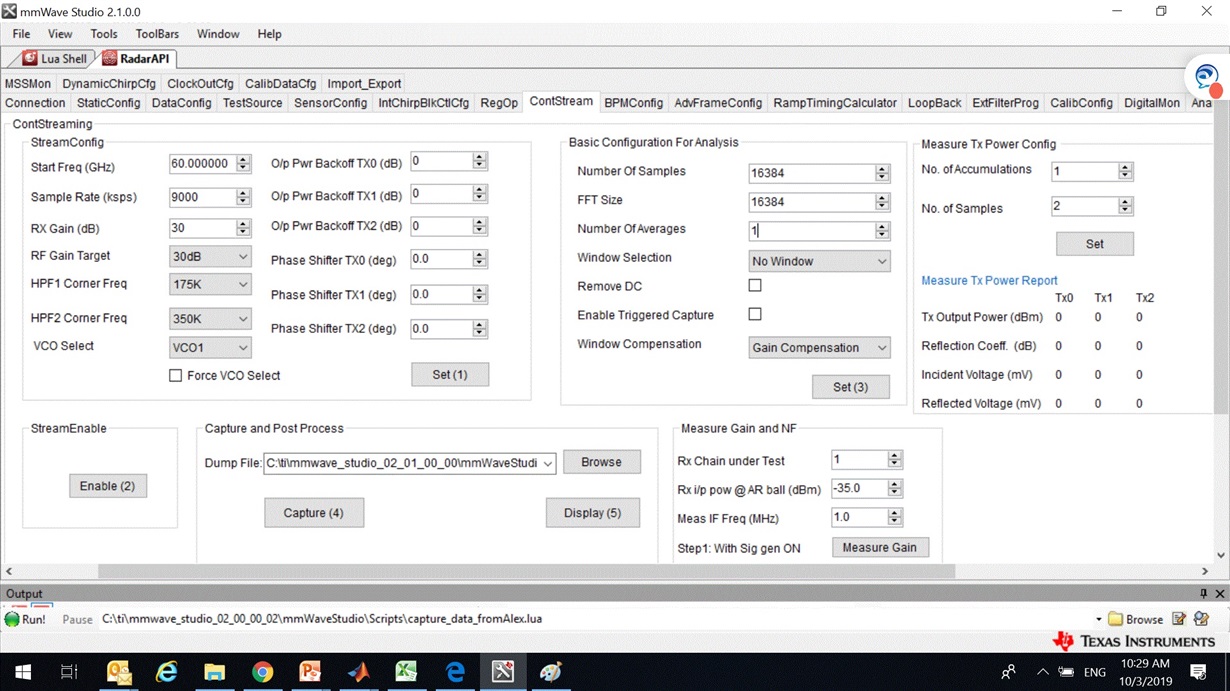Click the FFT Size value field
Viewport: 1230px width, 691px height.
point(811,201)
